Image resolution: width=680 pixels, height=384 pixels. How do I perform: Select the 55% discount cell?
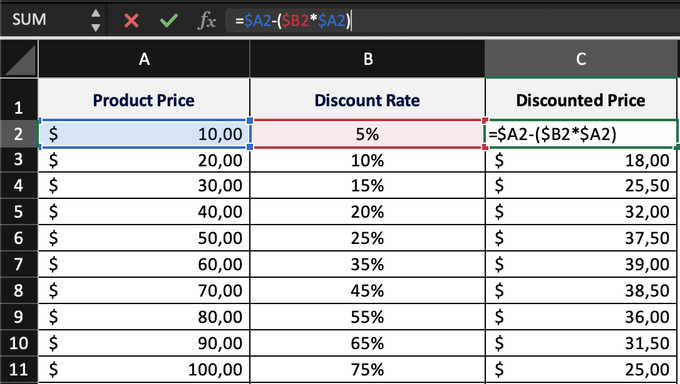coord(368,317)
